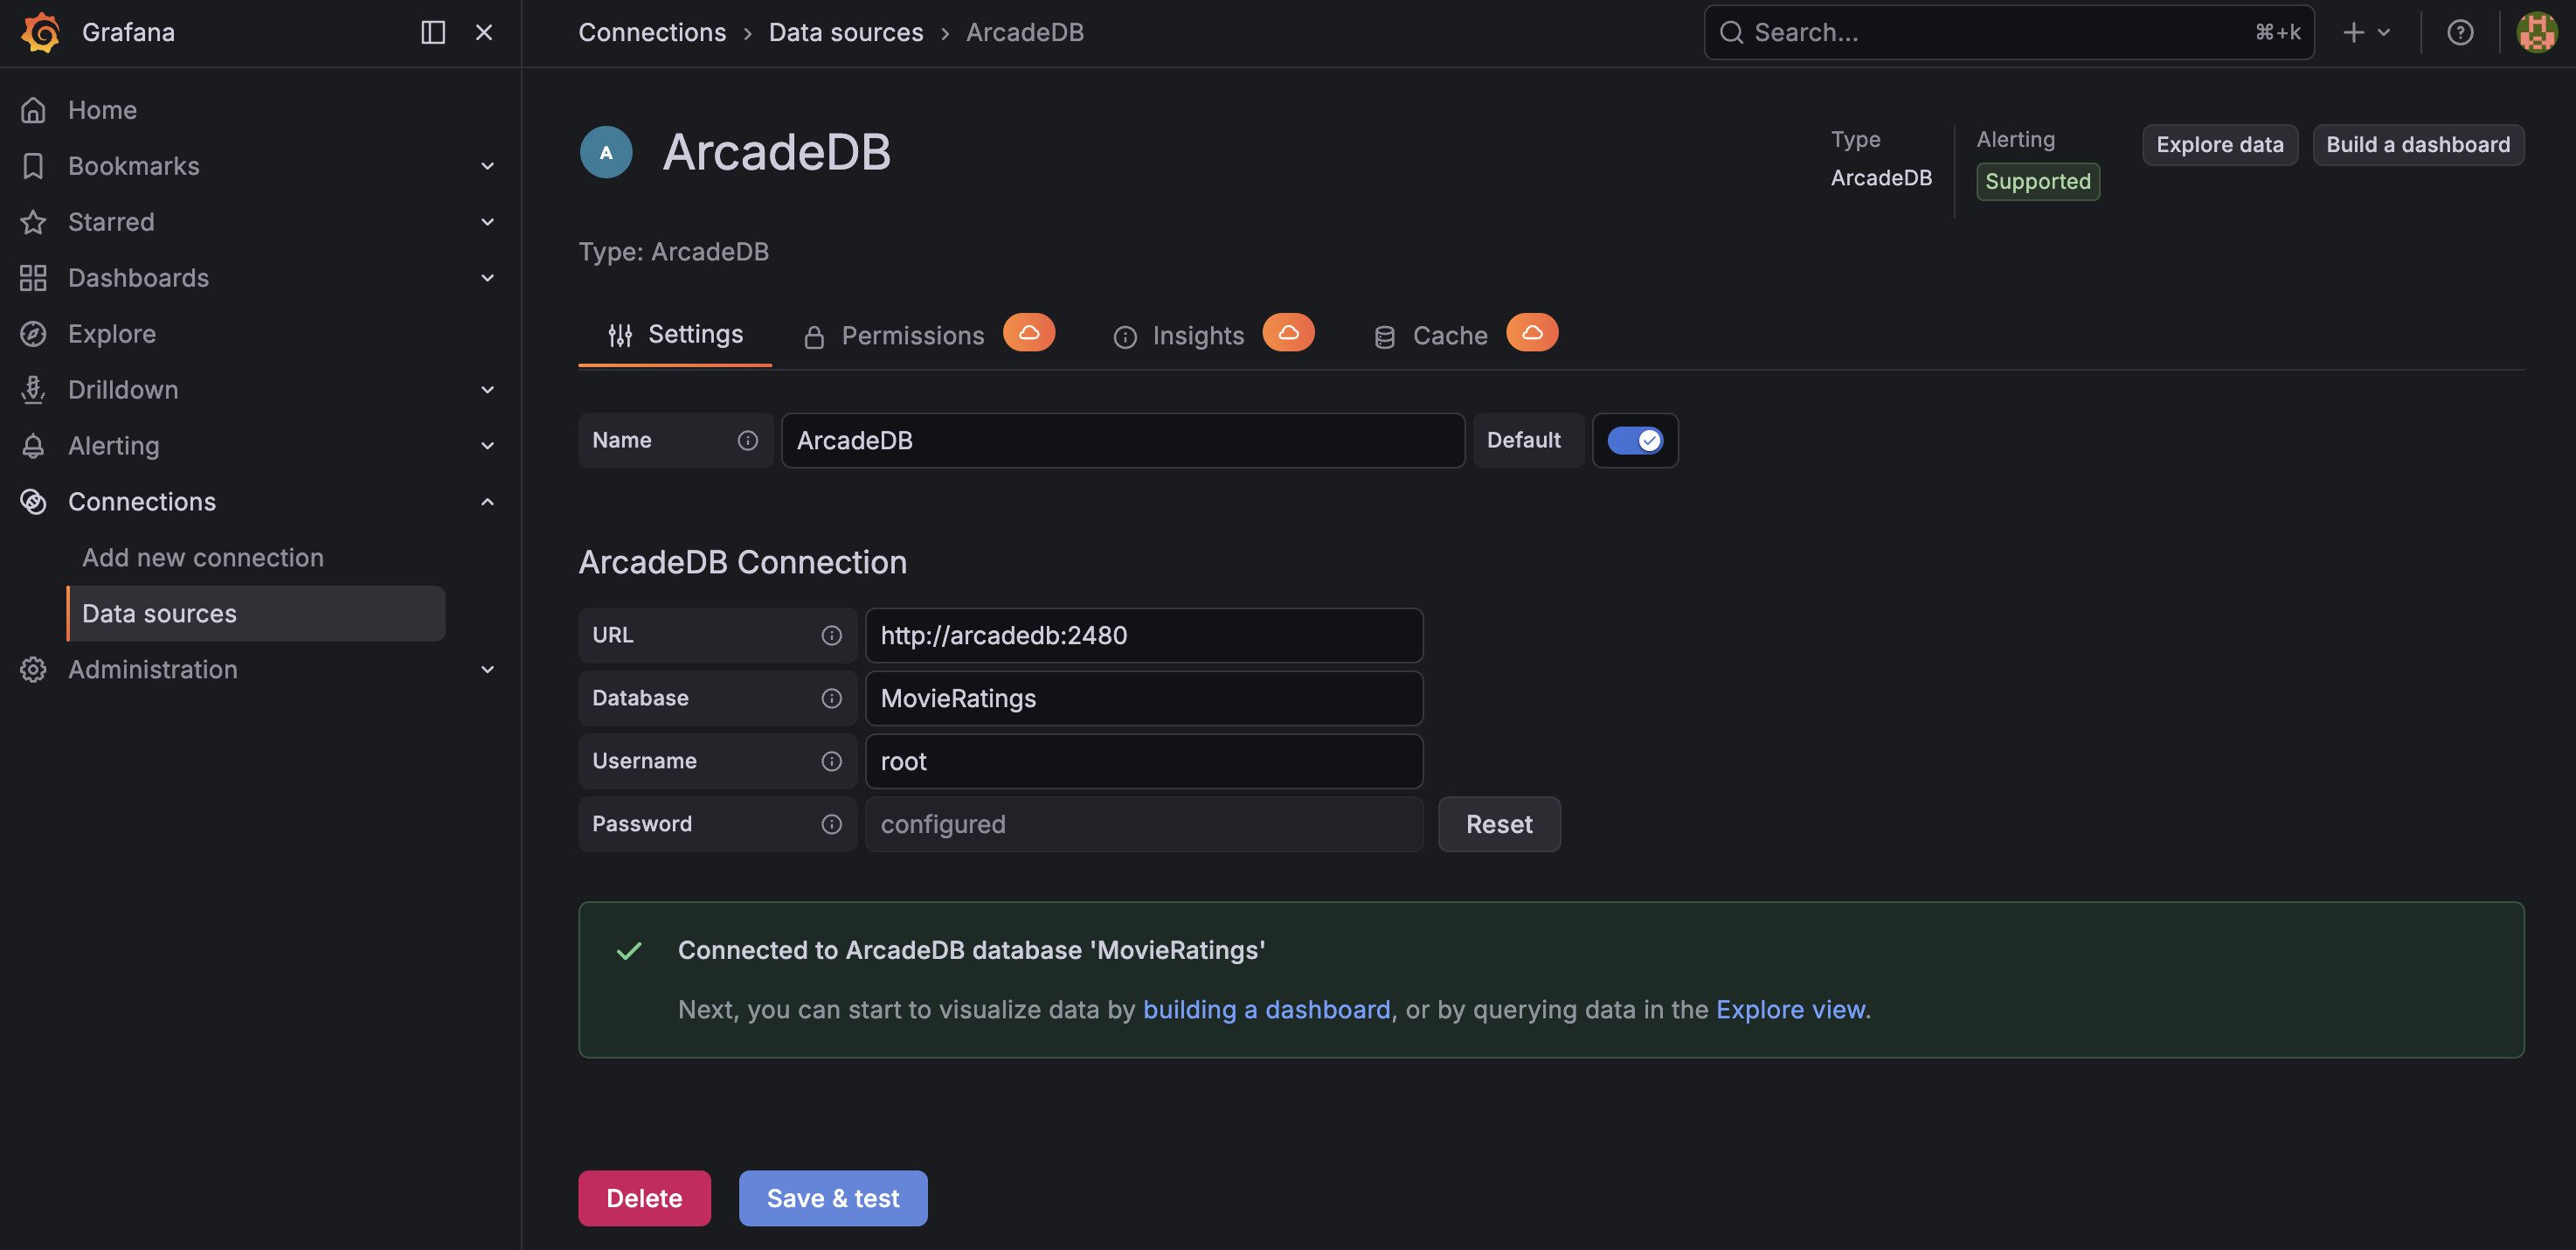Click the Save & test button
Image resolution: width=2576 pixels, height=1250 pixels.
pyautogui.click(x=833, y=1198)
